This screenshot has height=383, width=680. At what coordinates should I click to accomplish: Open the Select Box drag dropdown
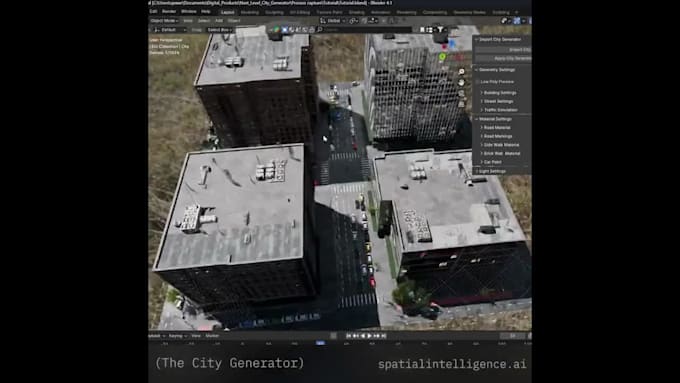point(220,30)
